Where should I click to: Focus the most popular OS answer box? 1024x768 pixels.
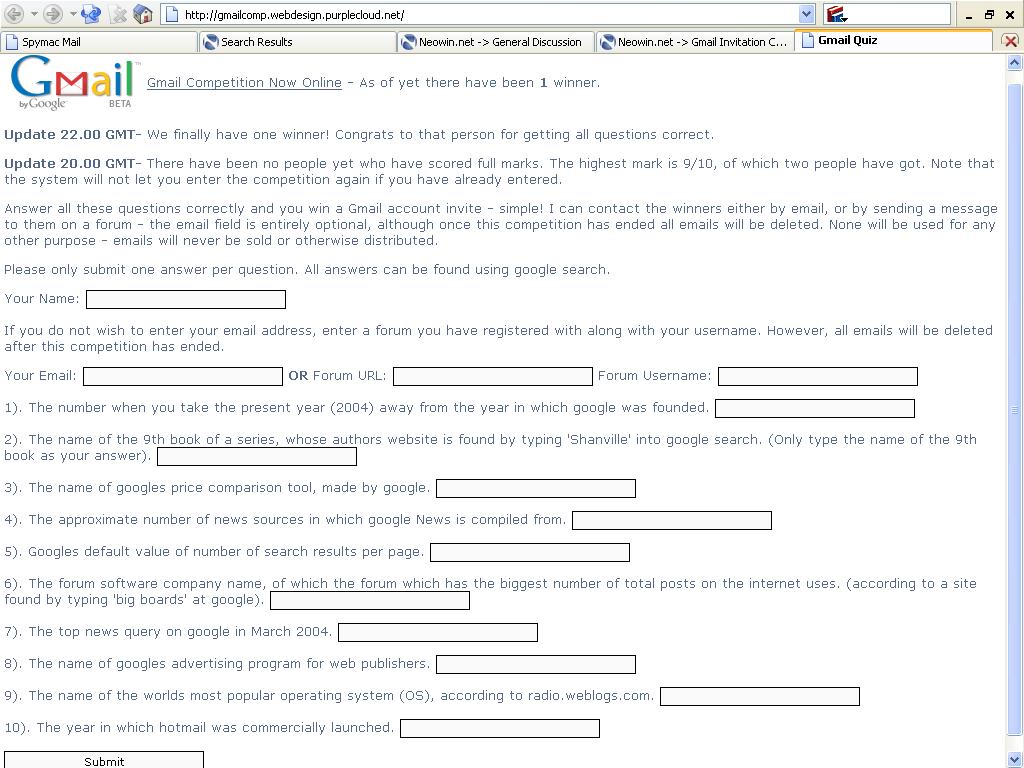(760, 696)
